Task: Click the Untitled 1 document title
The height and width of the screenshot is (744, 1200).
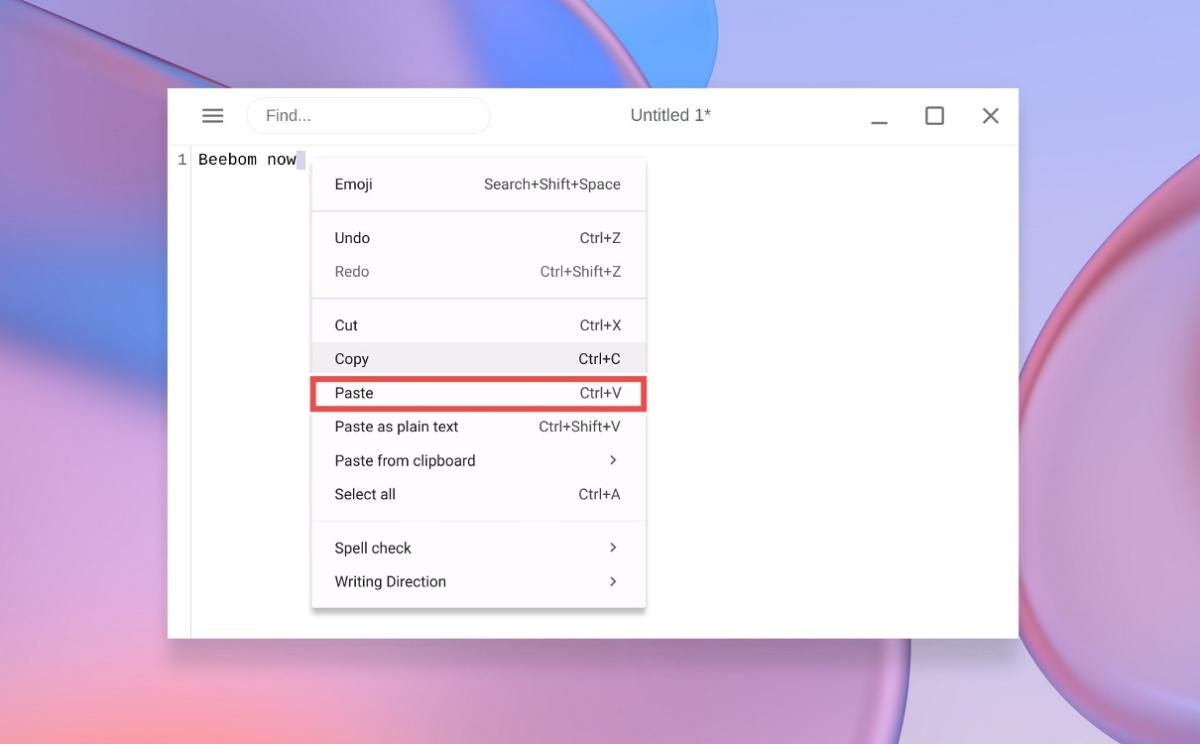Action: coord(671,115)
